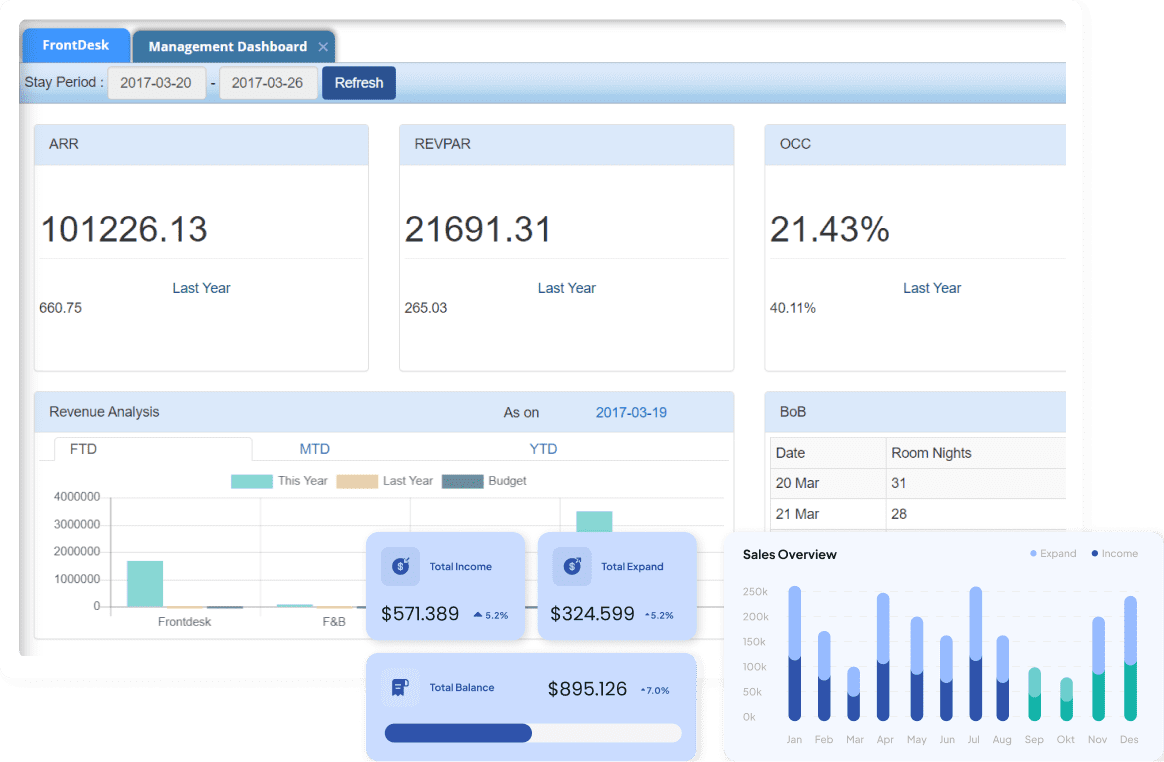Screen dimensions: 1164x762
Task: Click the Total Income dollar icon
Action: coord(400,567)
